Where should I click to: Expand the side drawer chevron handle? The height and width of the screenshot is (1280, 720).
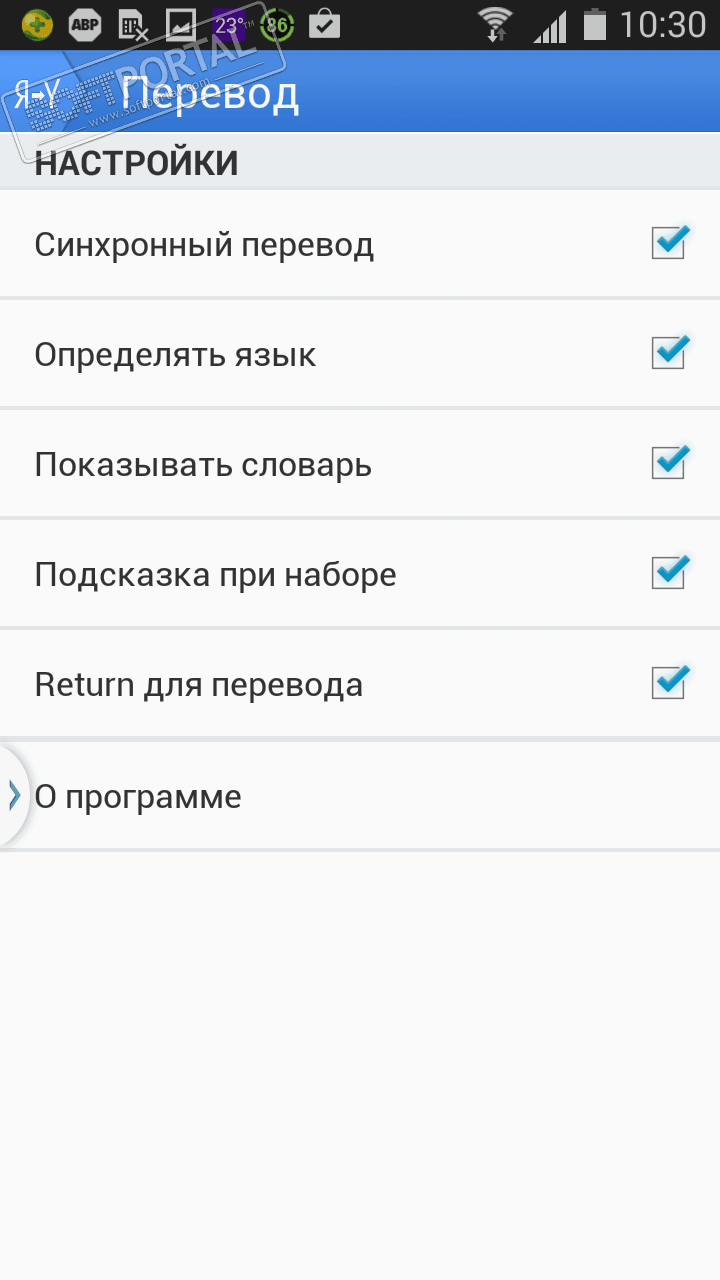coord(13,795)
